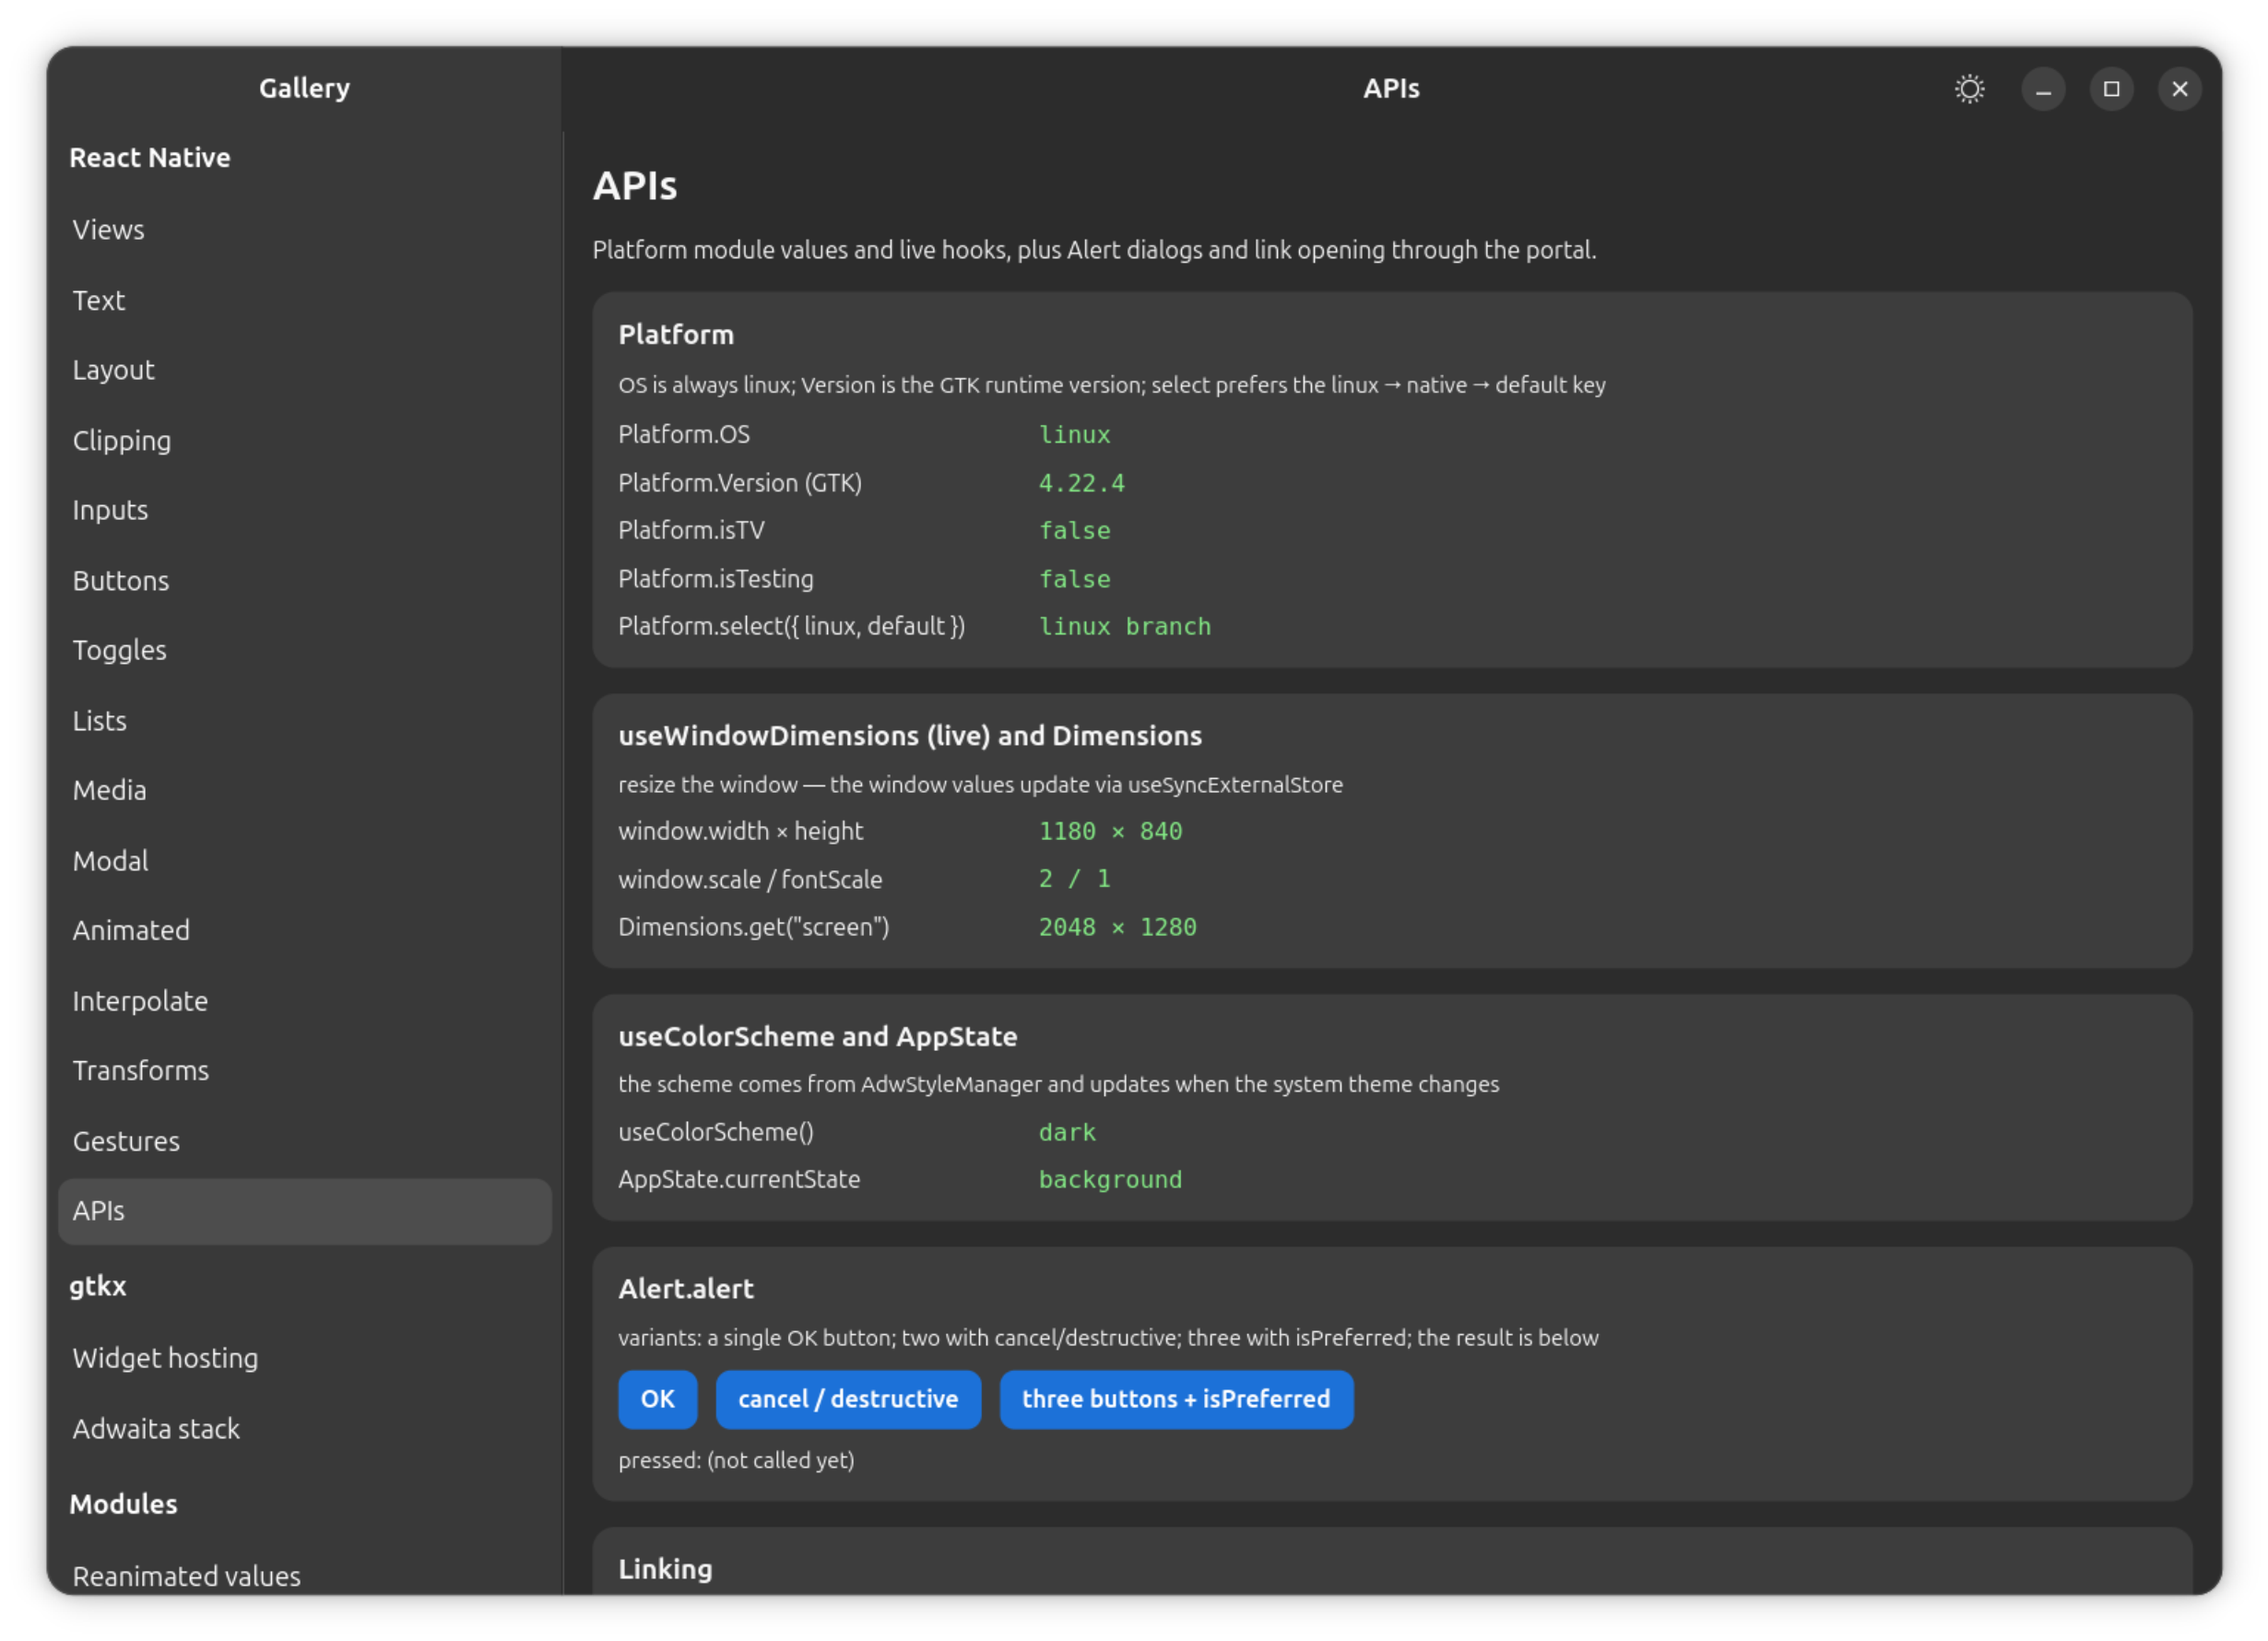The height and width of the screenshot is (1641, 2268).
Task: Close the Gallery window
Action: (2179, 89)
